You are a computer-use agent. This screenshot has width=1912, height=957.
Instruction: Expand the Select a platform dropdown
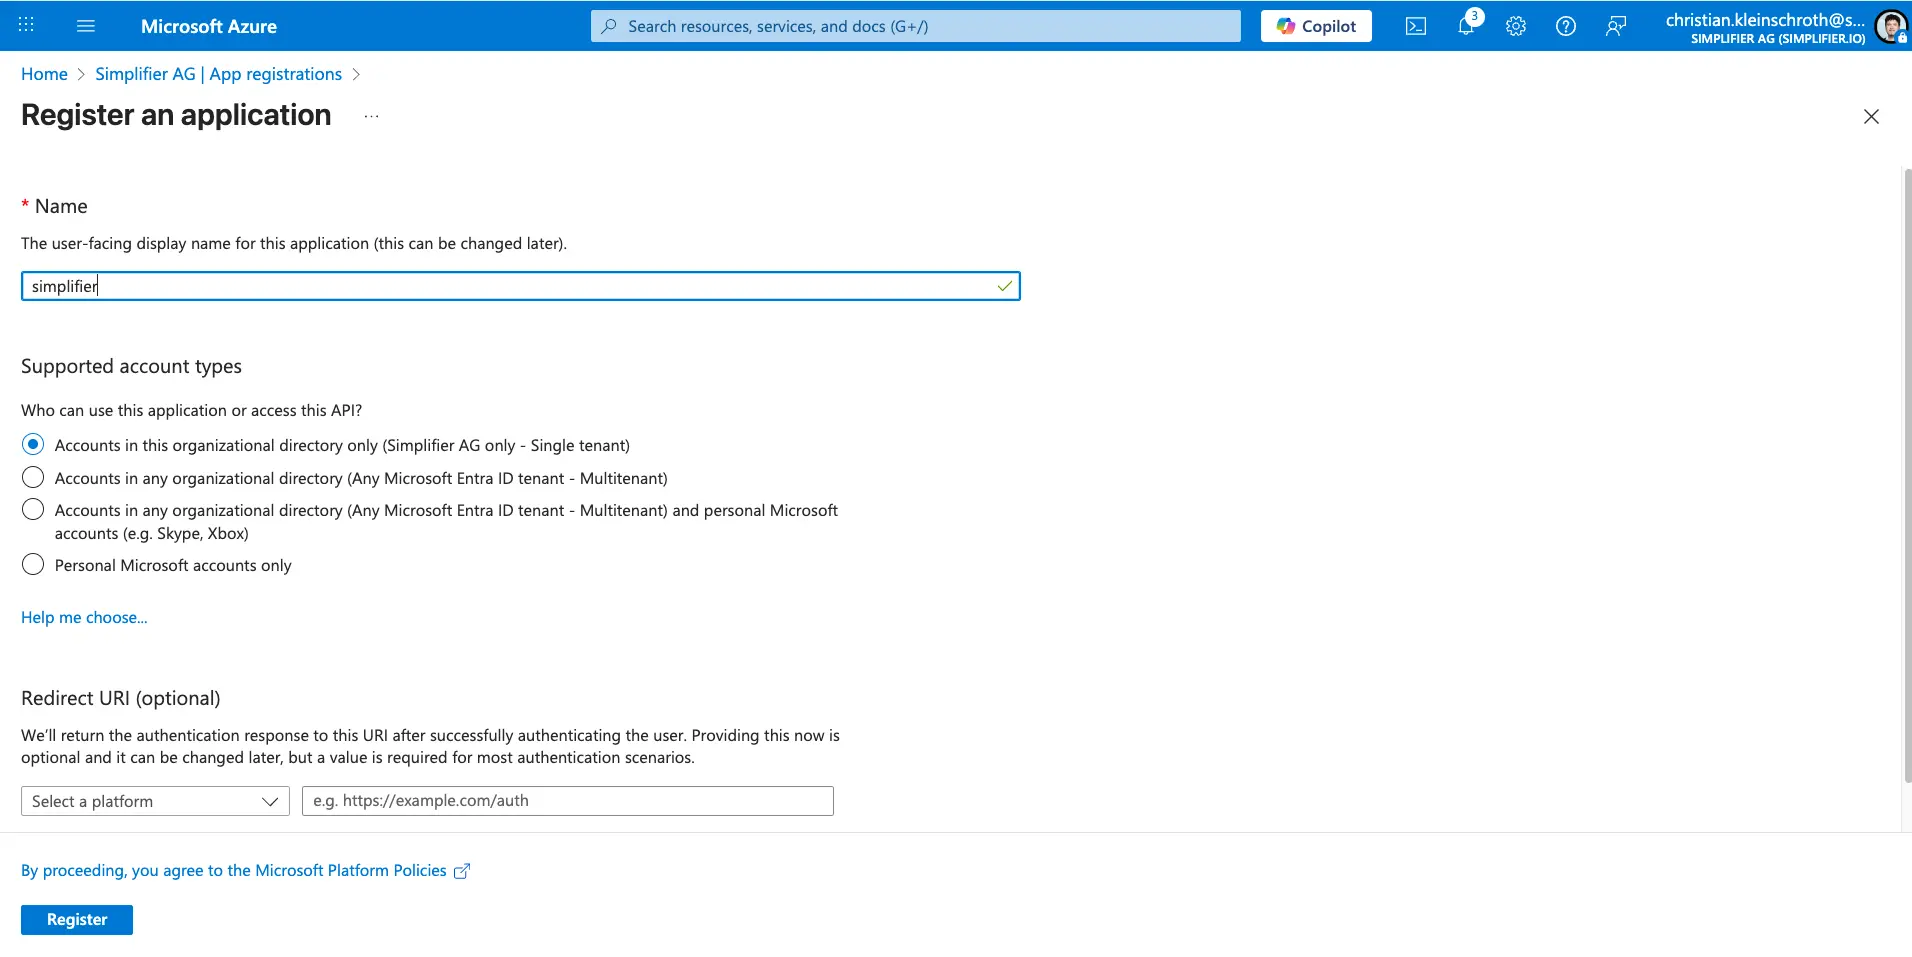(155, 801)
